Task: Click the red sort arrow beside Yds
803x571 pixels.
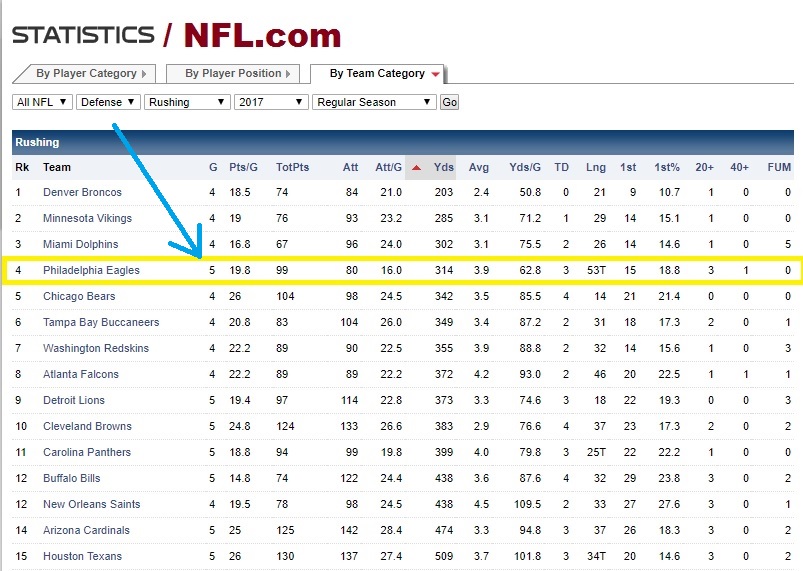Action: 416,167
